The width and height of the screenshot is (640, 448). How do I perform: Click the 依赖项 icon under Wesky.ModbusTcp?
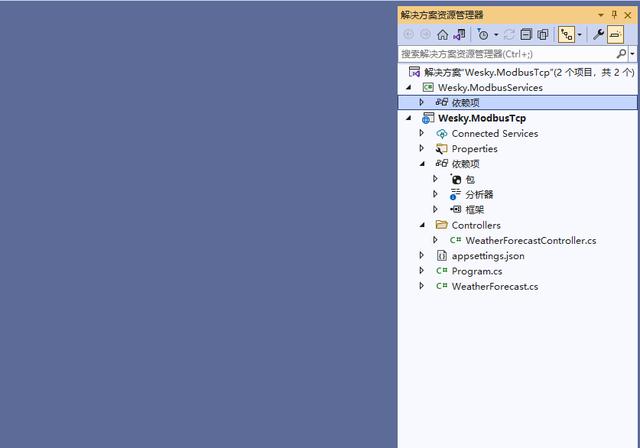point(442,164)
